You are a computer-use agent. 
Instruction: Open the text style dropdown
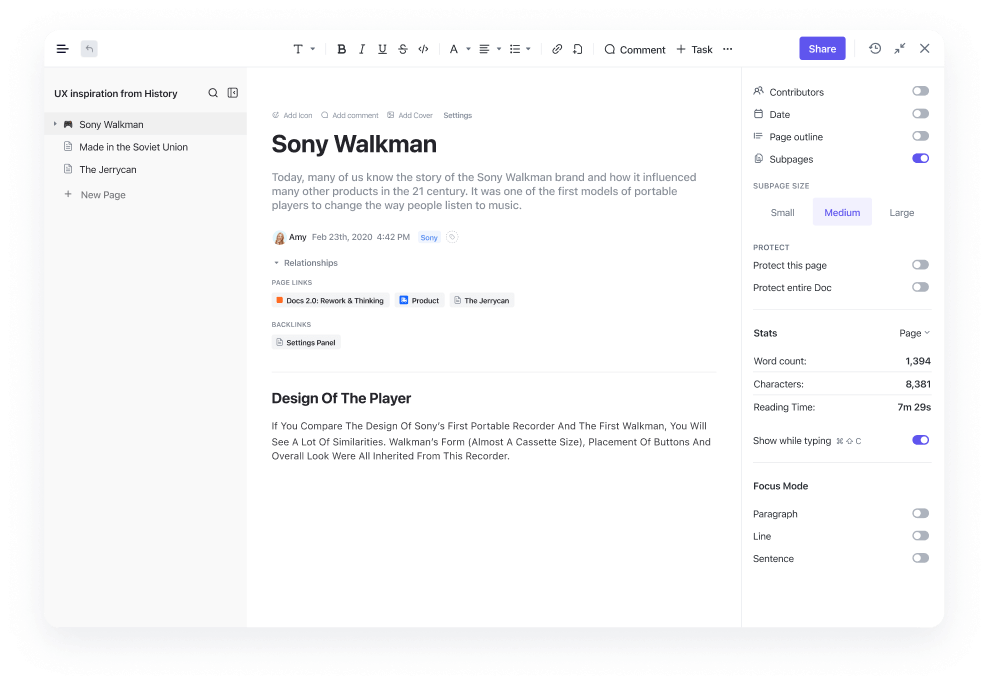click(x=301, y=49)
